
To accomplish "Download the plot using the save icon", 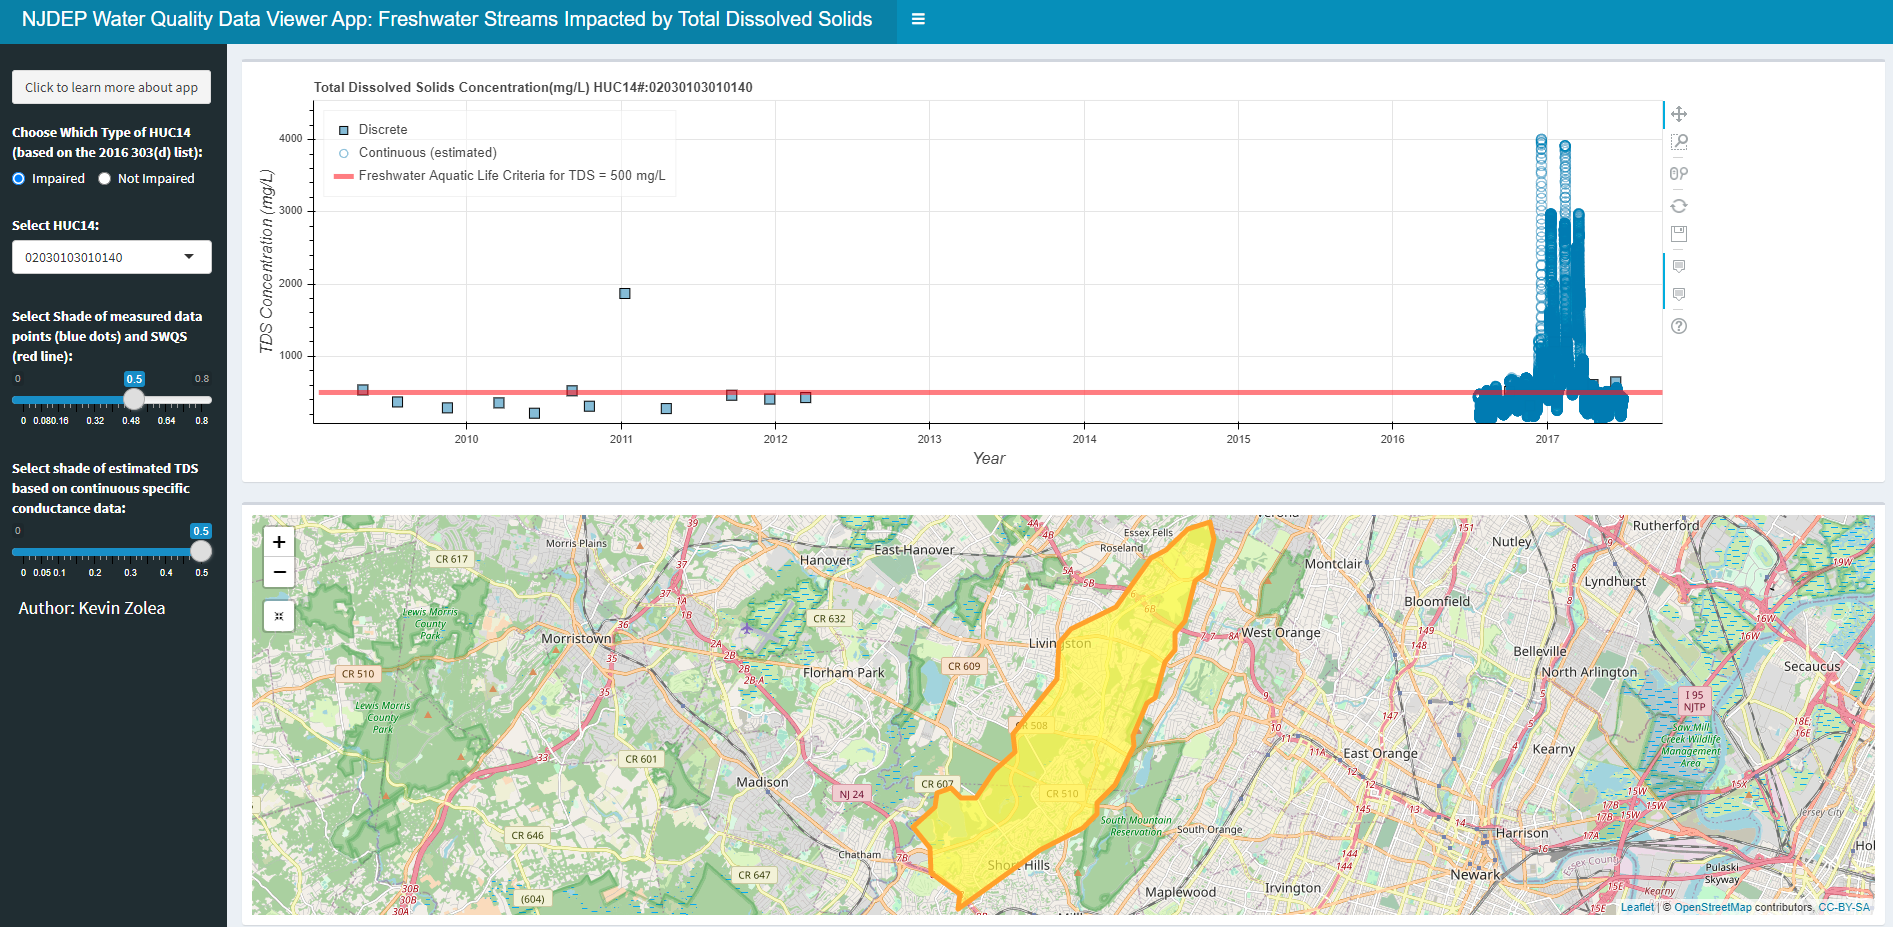I will pos(1678,233).
